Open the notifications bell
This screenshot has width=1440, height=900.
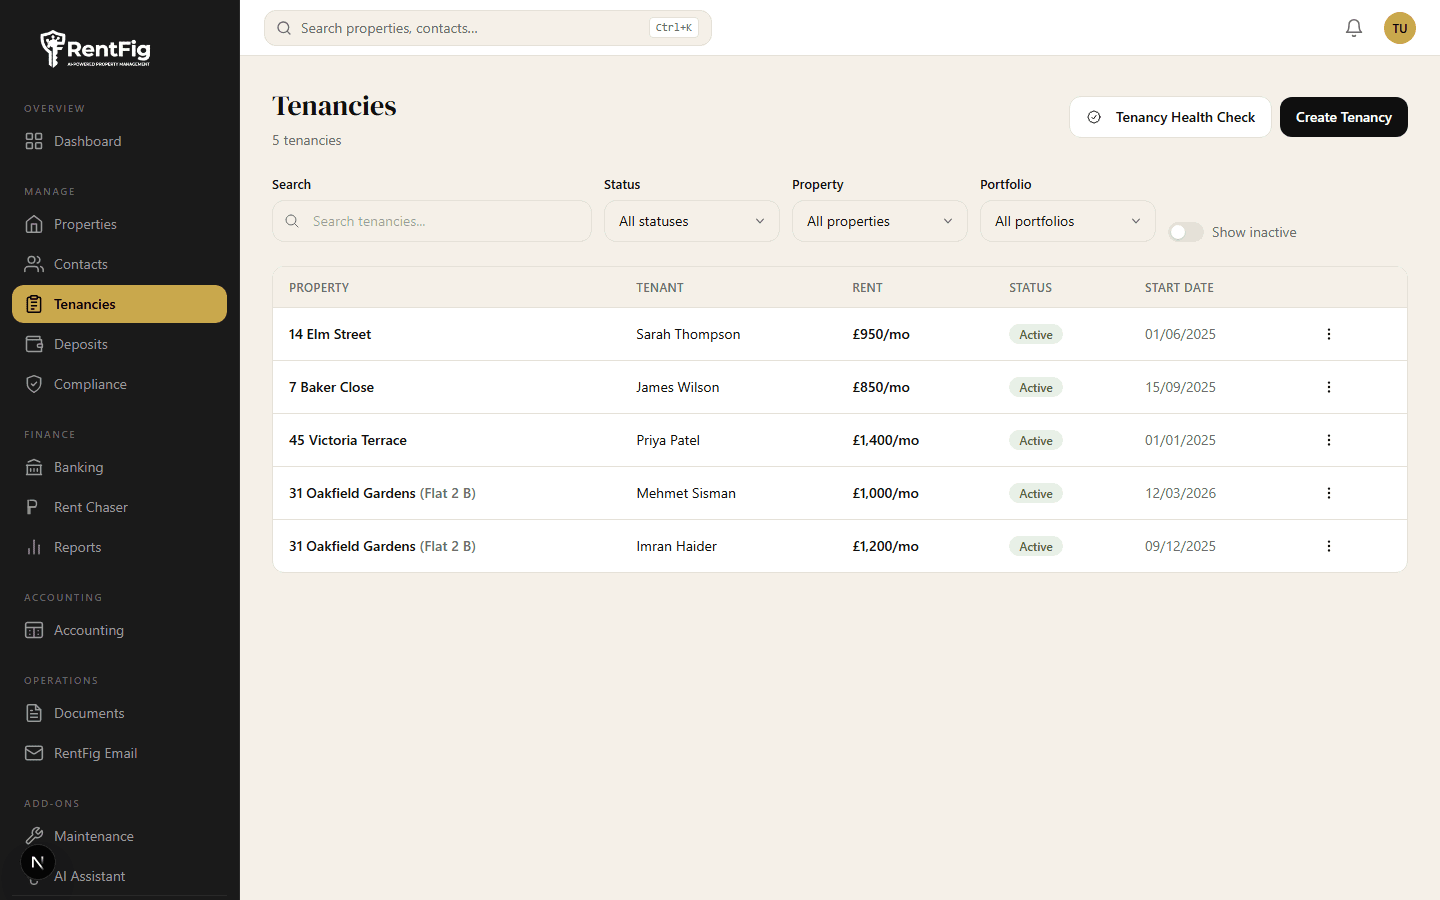1354,28
